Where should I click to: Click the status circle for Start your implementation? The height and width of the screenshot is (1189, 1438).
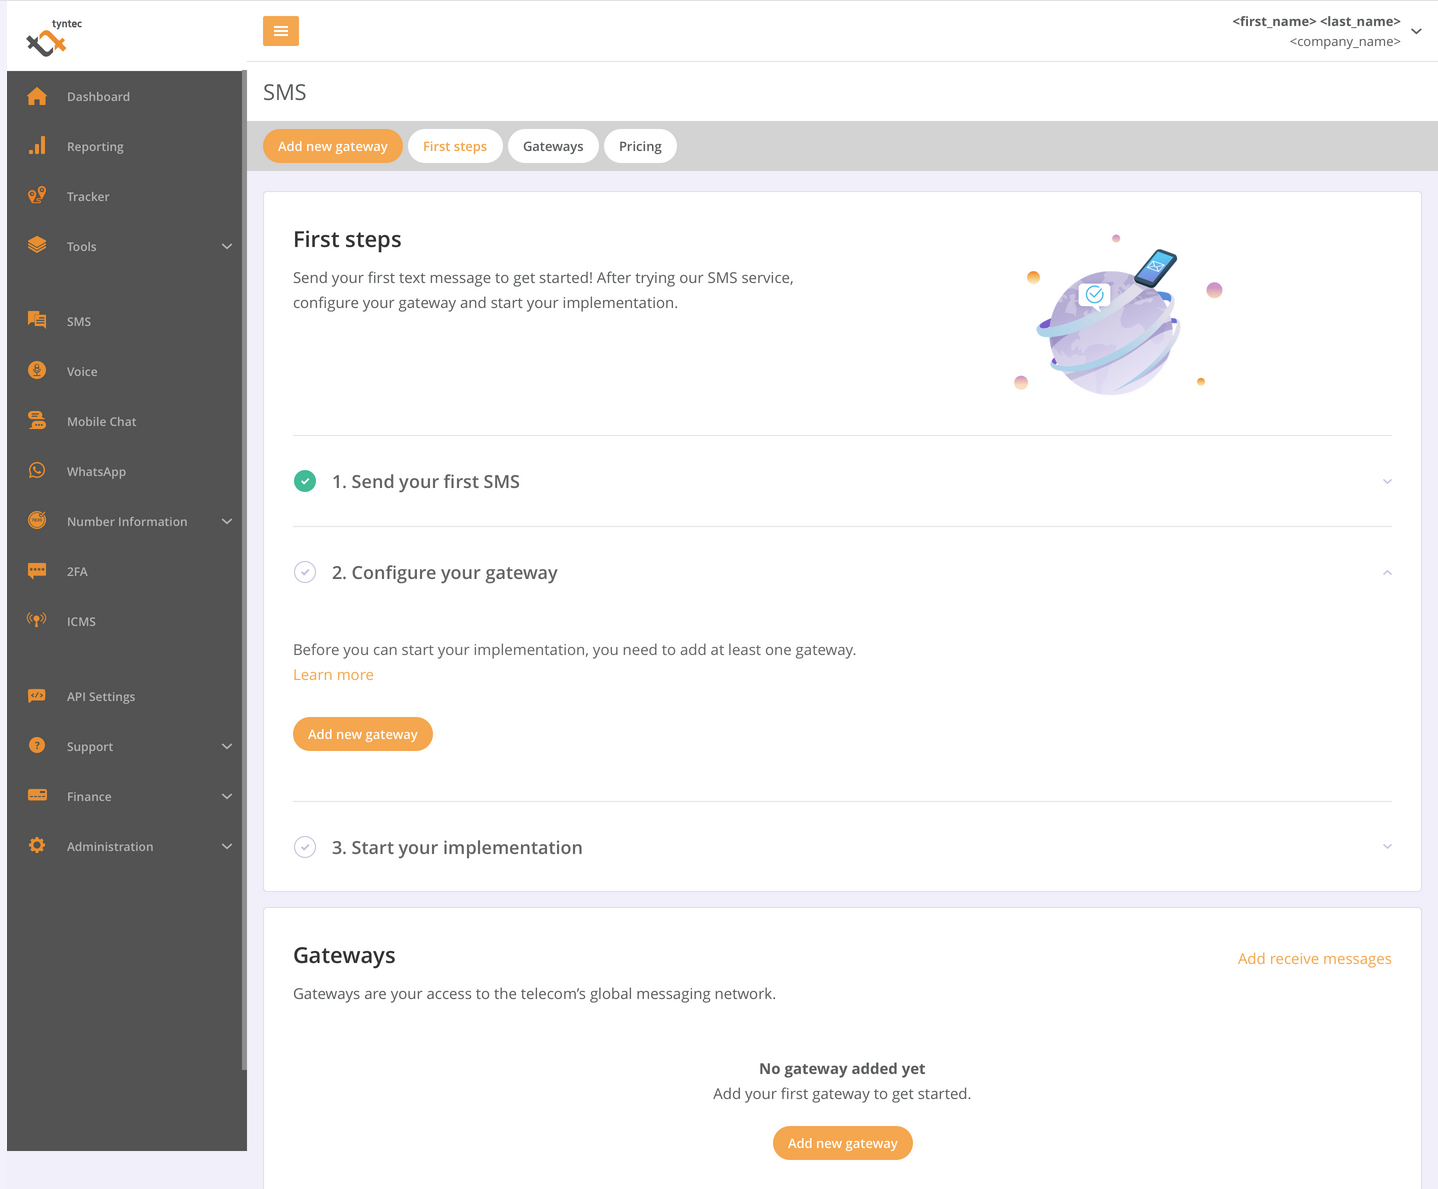tap(305, 847)
